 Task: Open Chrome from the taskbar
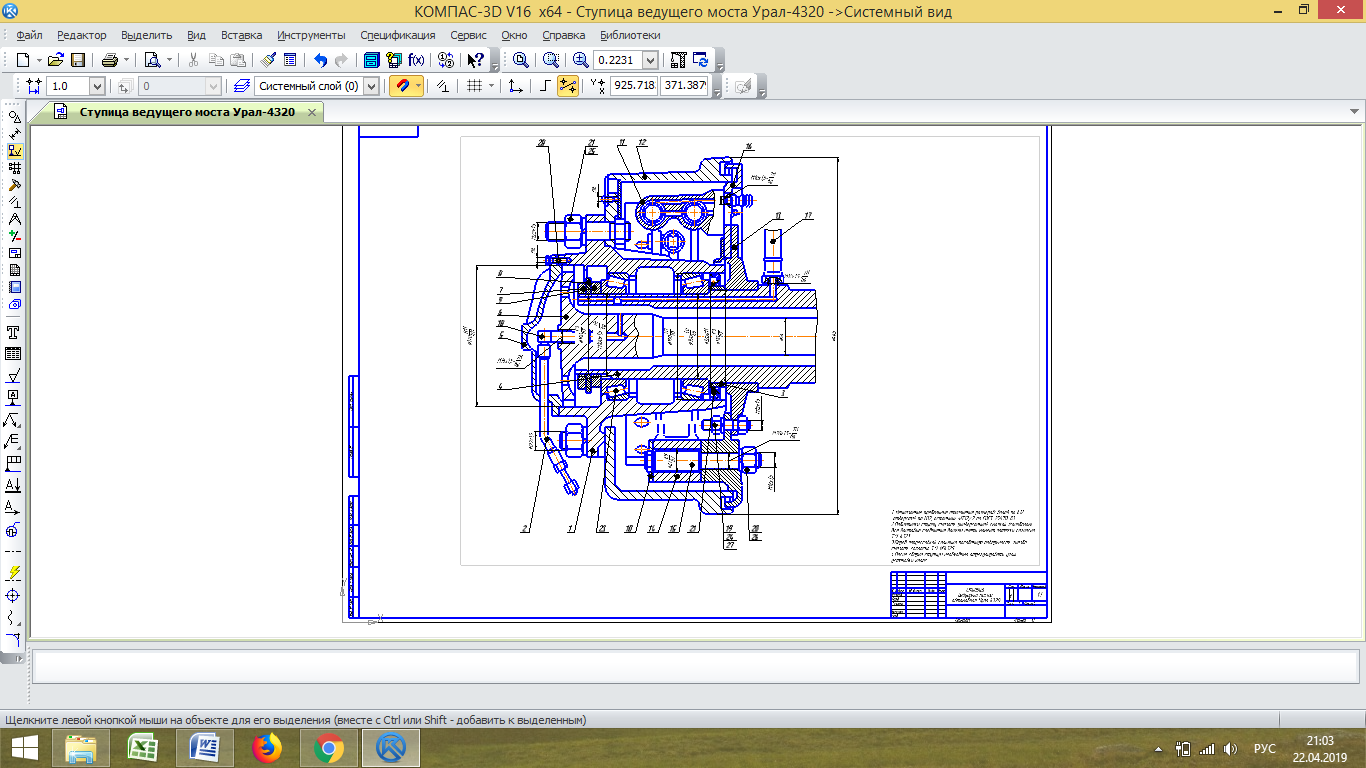pos(328,747)
